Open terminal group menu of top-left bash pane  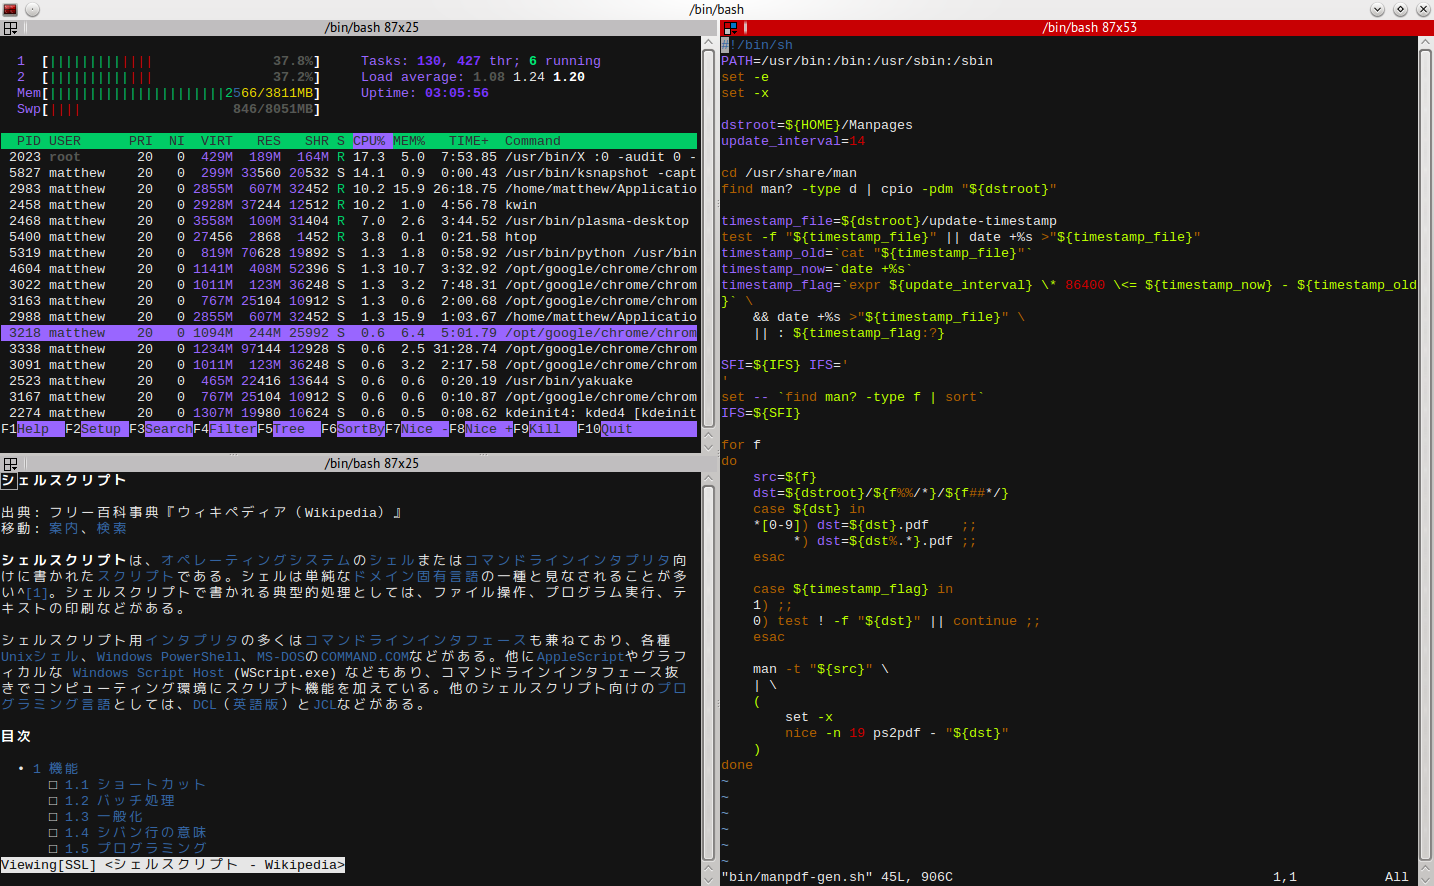coord(10,28)
